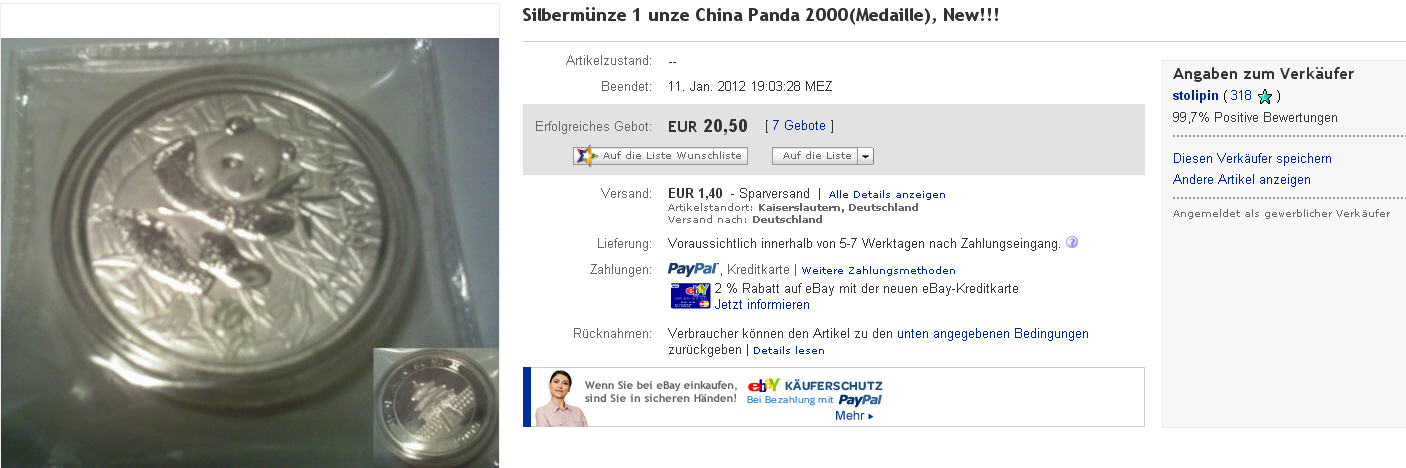Viewport: 1406px width, 468px height.
Task: Click the PayPal logo in Zahlungen row
Action: click(693, 269)
